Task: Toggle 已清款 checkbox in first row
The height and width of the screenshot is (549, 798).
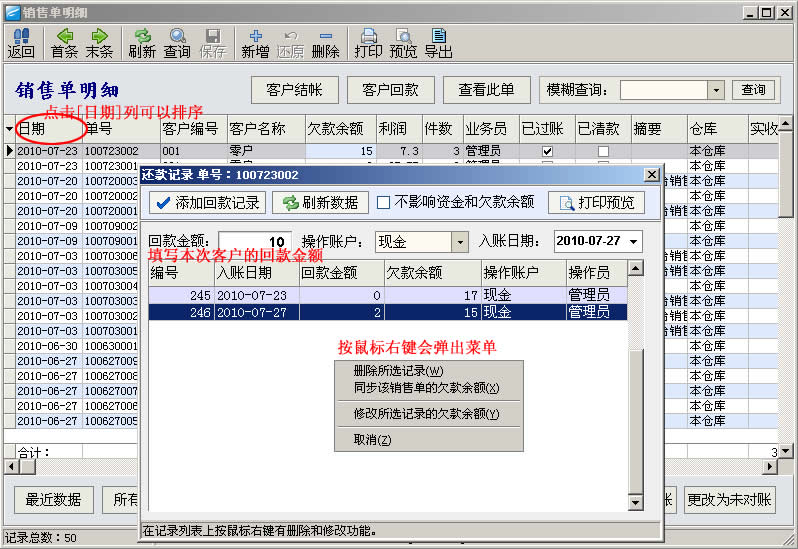Action: (602, 151)
